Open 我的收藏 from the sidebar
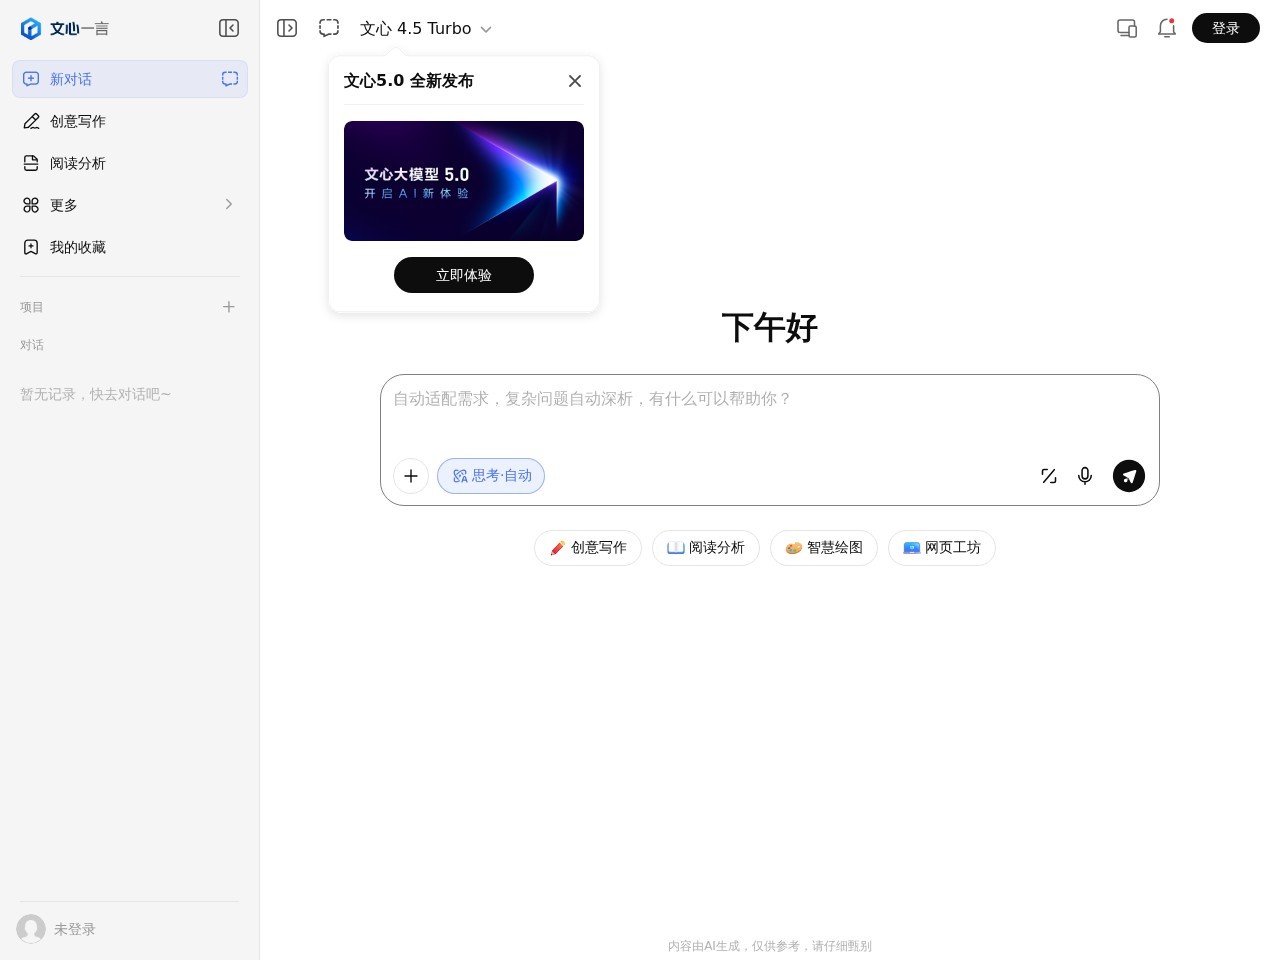1280x960 pixels. click(x=77, y=247)
